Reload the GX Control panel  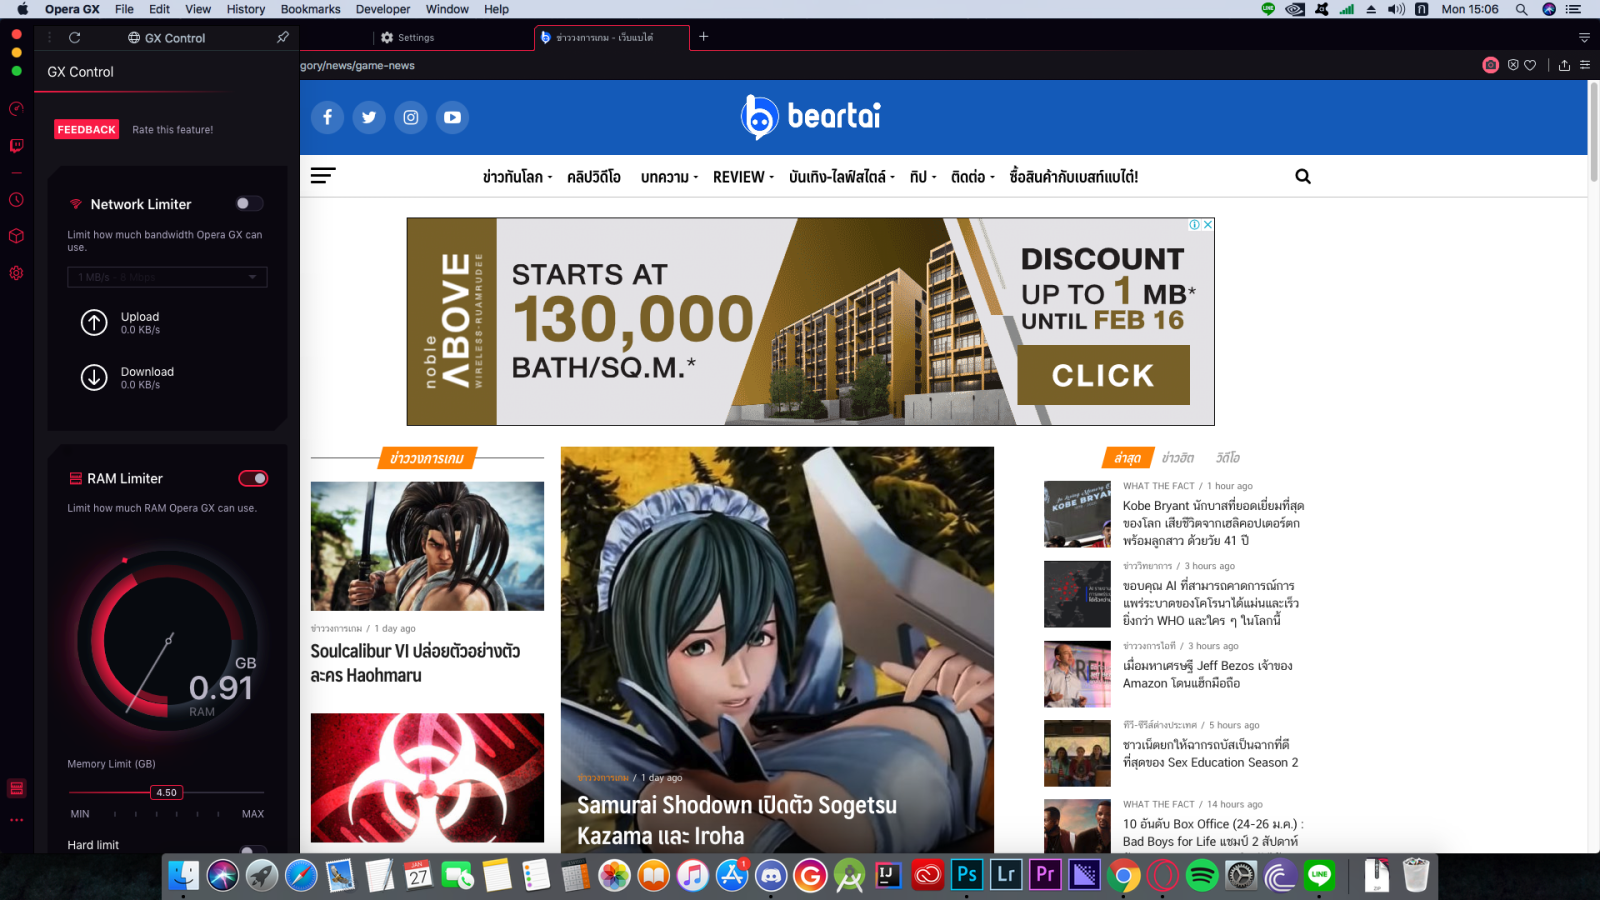coord(74,37)
